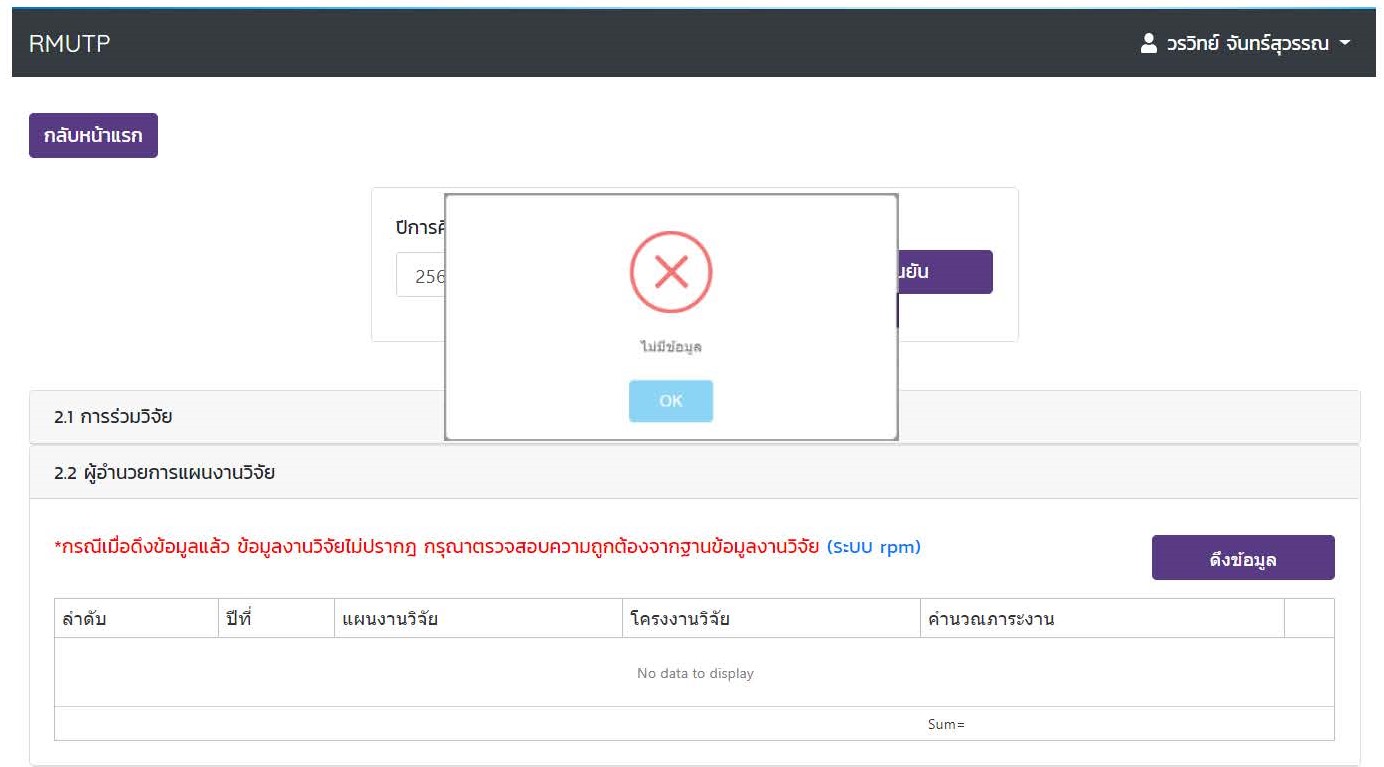This screenshot has width=1384, height=767.
Task: Click the user profile silhouette icon
Action: [x=1149, y=44]
